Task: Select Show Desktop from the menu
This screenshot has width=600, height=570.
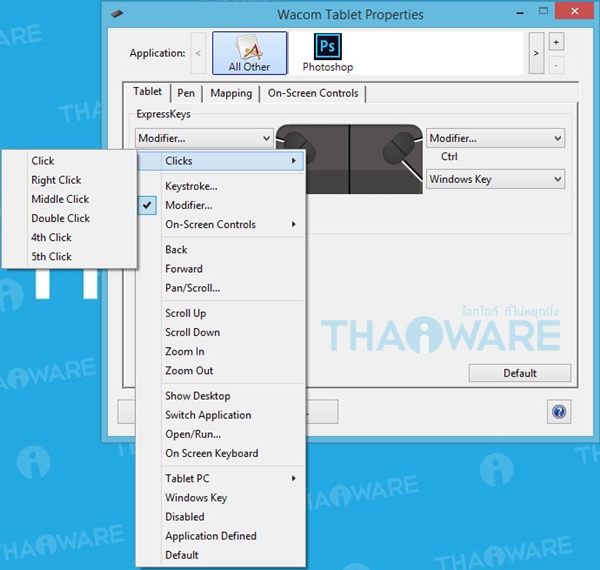Action: [220, 396]
